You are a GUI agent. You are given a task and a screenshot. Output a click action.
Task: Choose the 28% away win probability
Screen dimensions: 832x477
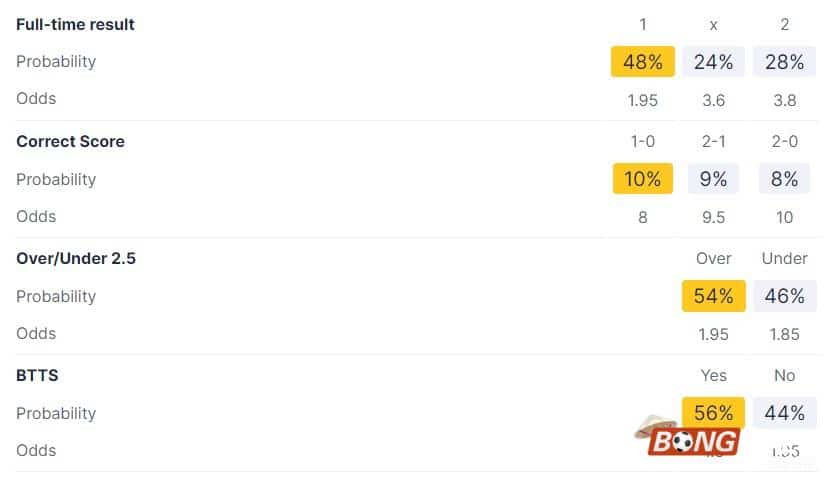click(784, 62)
